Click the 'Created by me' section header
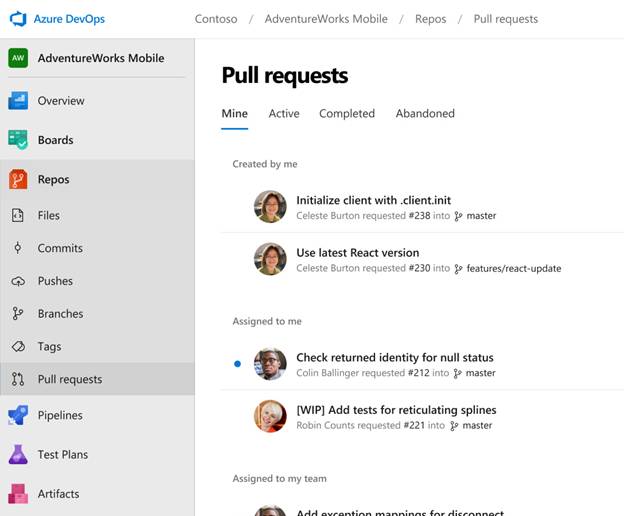Image resolution: width=624 pixels, height=516 pixels. click(x=265, y=164)
